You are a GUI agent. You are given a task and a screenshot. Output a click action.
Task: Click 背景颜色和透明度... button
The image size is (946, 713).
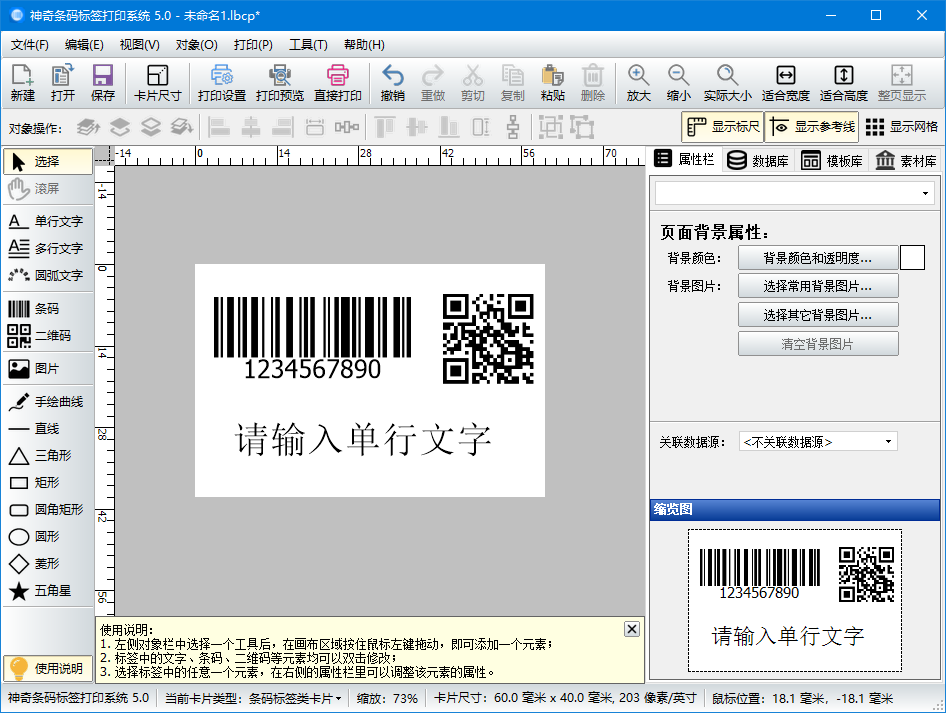[817, 258]
